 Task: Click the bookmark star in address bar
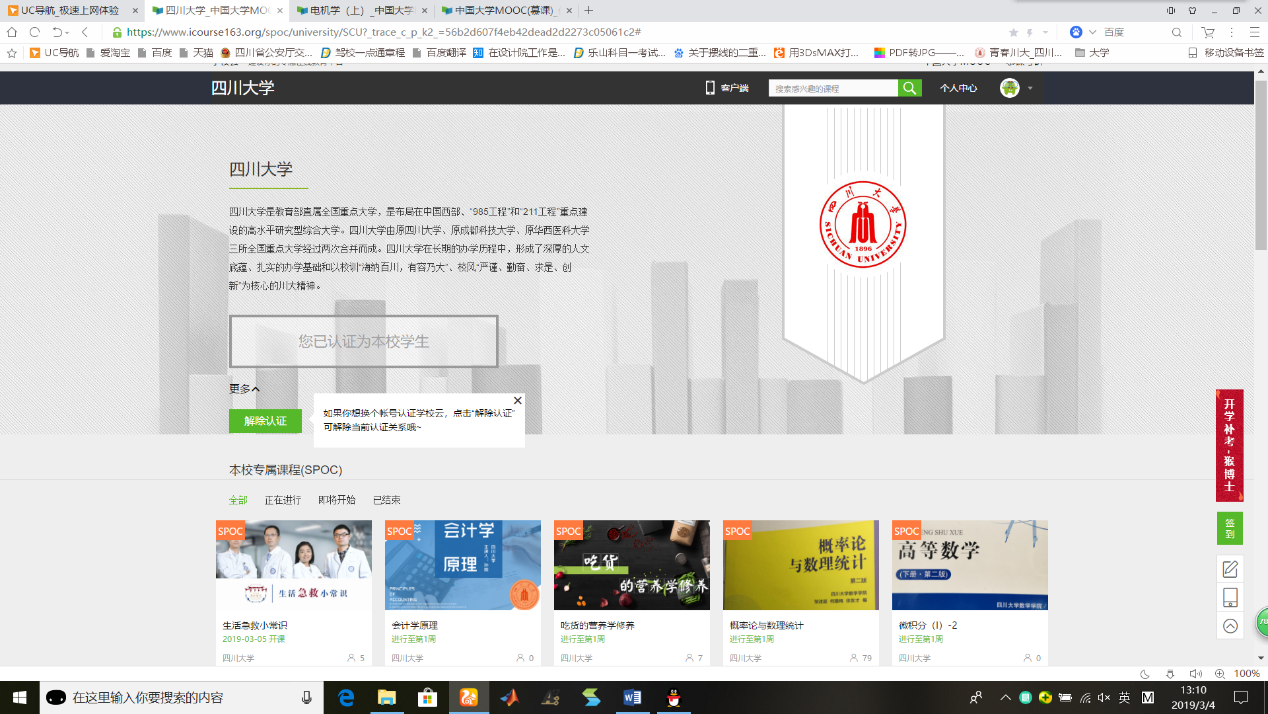(x=1014, y=32)
